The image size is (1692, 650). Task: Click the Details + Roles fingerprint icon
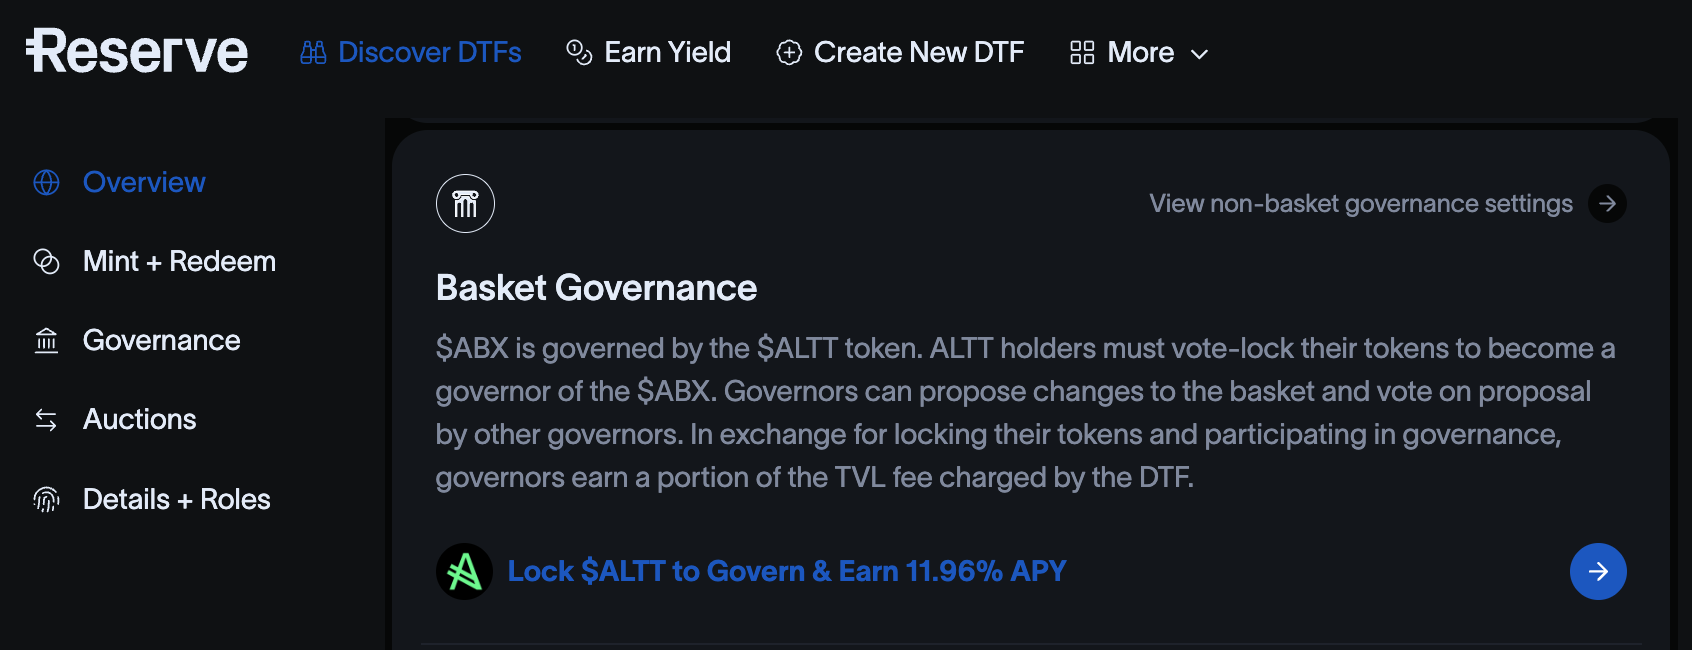point(47,499)
